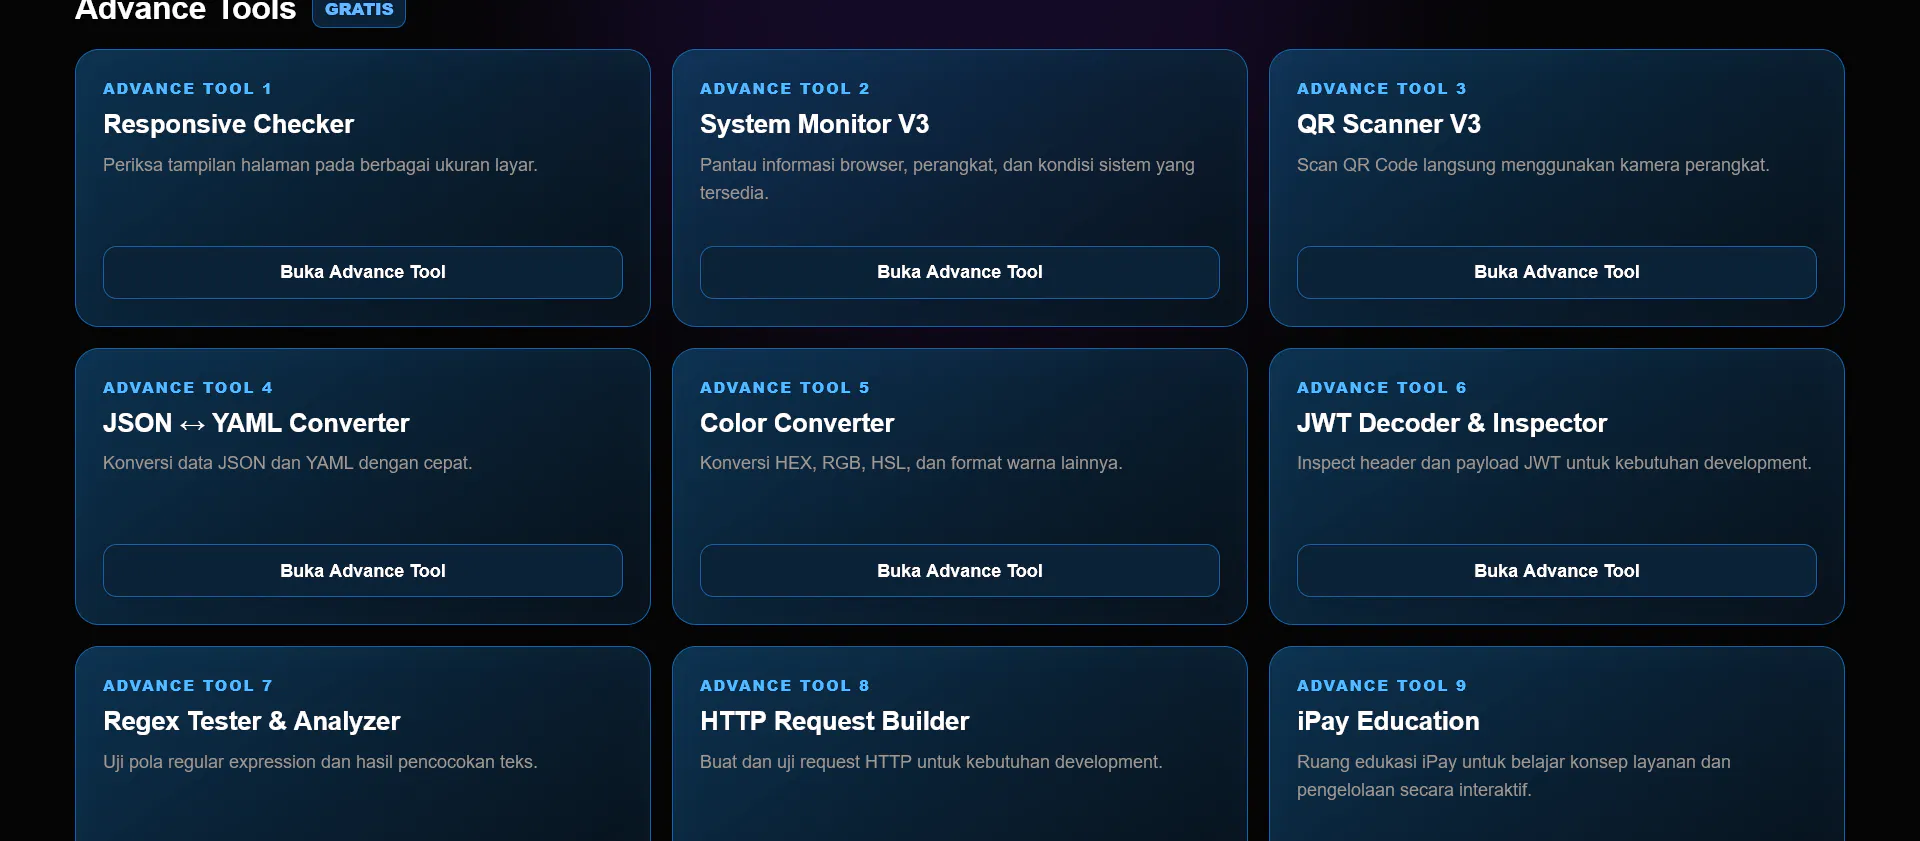1920x841 pixels.
Task: Select the ADVANCE TOOL 3 label
Action: click(1382, 89)
